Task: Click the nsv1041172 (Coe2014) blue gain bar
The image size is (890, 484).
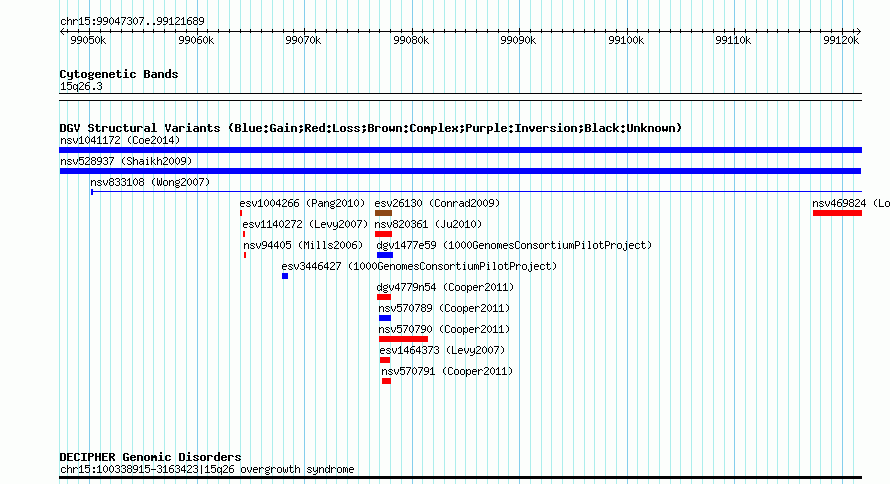Action: [x=460, y=150]
